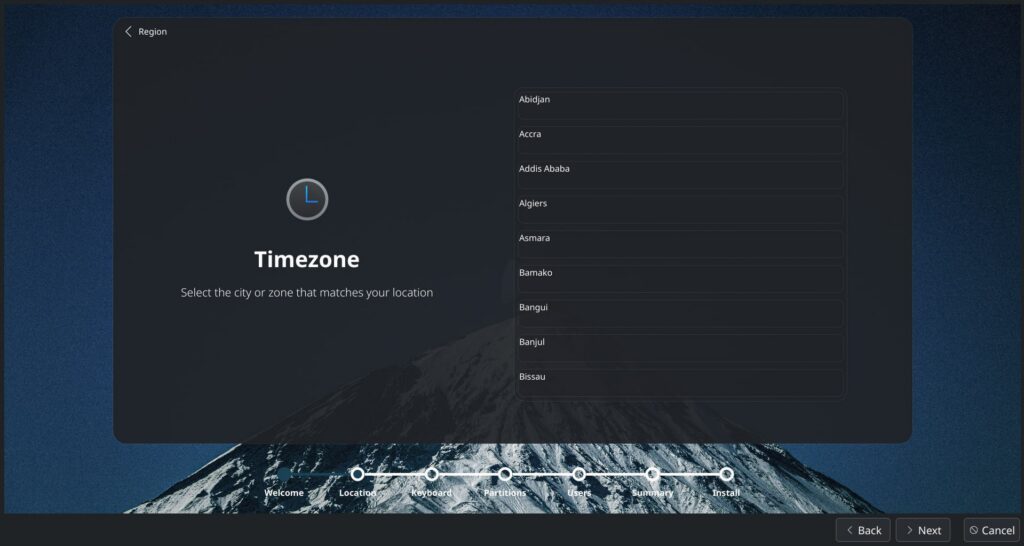Click the Welcome step marker
The image size is (1024, 546).
point(284,474)
